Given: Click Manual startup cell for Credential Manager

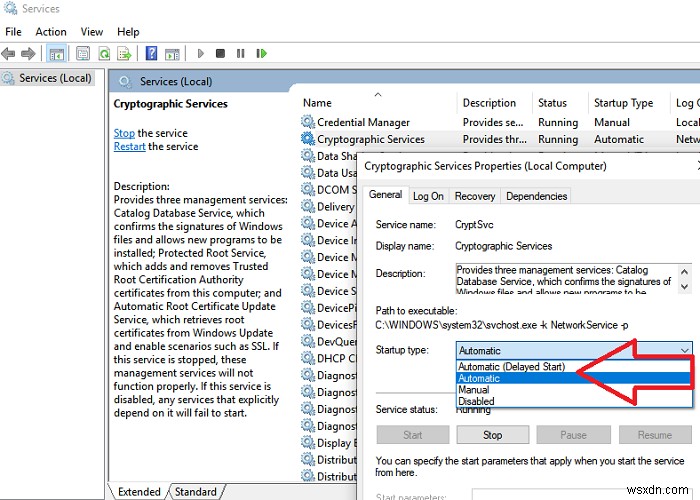Looking at the screenshot, I should point(612,122).
